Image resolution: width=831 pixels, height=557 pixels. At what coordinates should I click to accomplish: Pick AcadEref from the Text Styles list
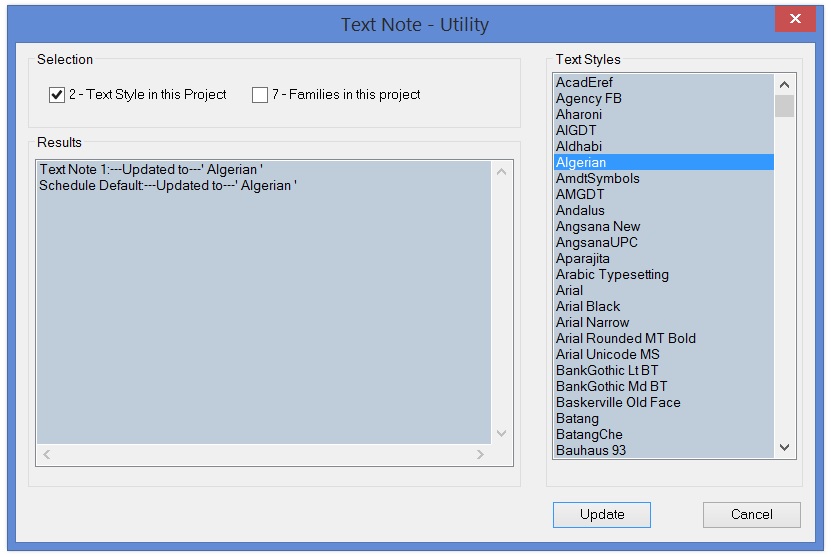tap(584, 82)
